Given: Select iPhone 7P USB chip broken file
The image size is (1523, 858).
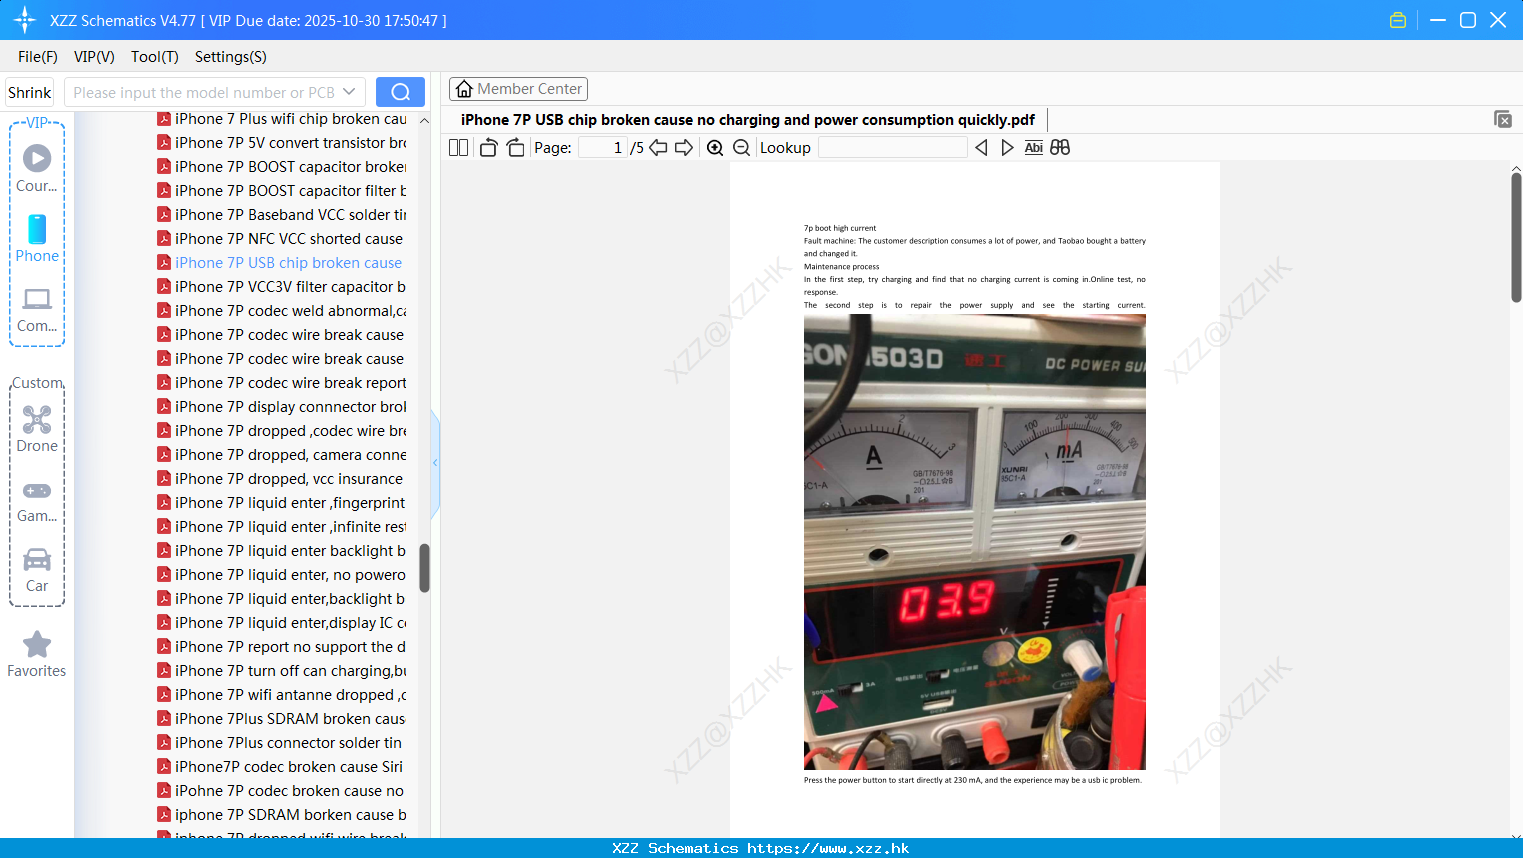Looking at the screenshot, I should point(280,263).
